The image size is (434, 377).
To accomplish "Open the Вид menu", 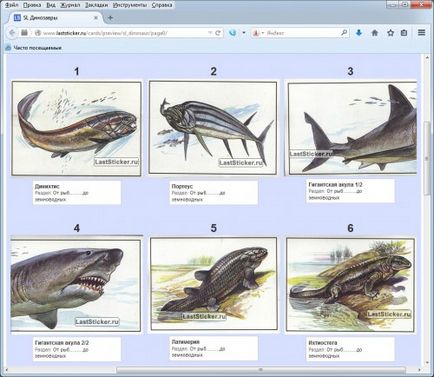I will point(51,5).
